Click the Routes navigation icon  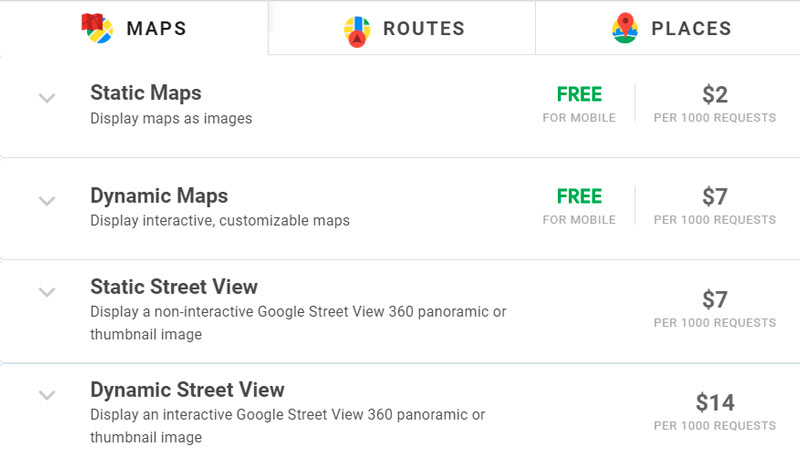pyautogui.click(x=357, y=31)
